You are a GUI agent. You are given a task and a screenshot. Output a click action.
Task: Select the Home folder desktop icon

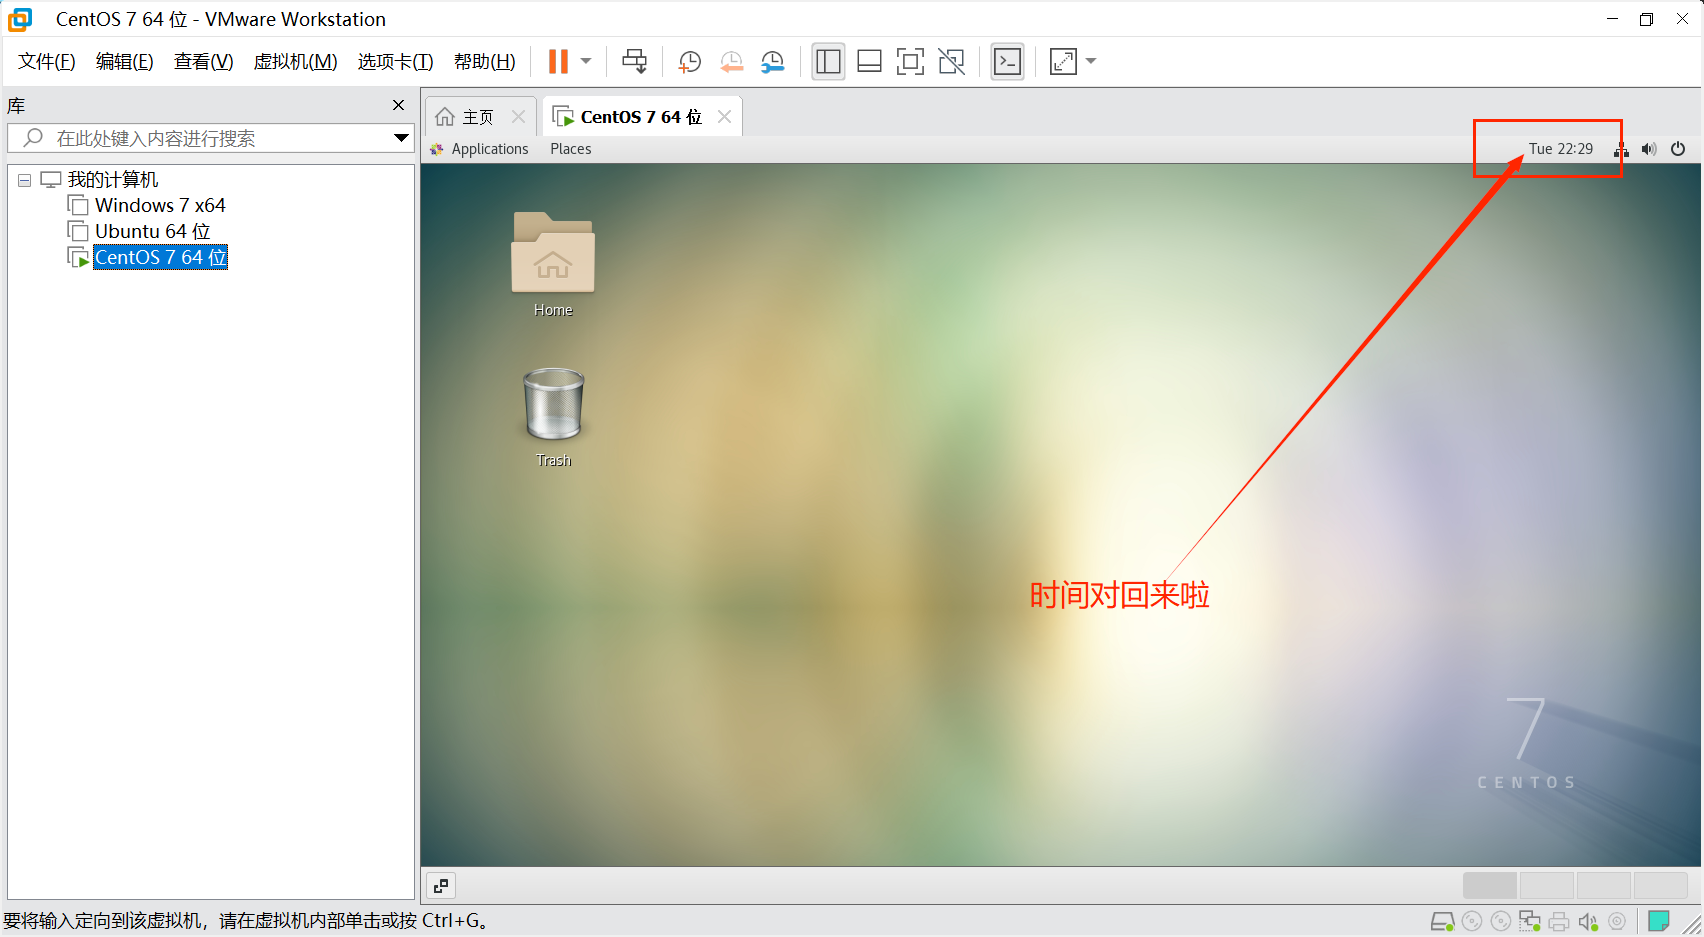(x=553, y=265)
